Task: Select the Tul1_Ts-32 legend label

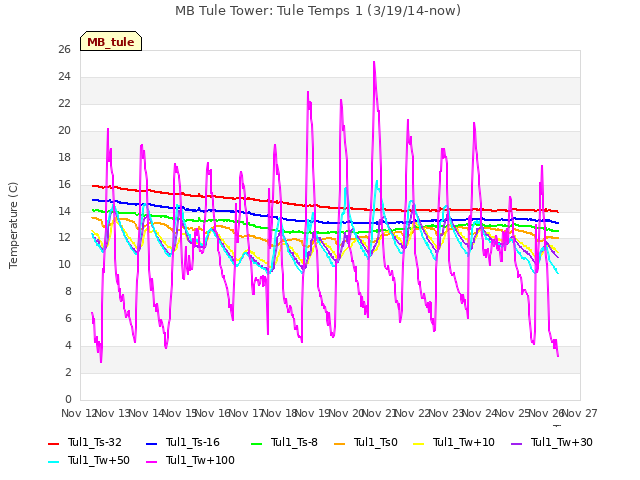Action: 95,442
